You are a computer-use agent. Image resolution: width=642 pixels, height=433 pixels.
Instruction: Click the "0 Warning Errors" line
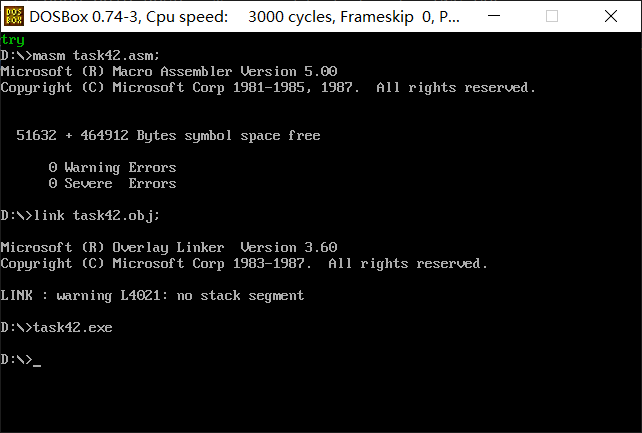click(112, 167)
